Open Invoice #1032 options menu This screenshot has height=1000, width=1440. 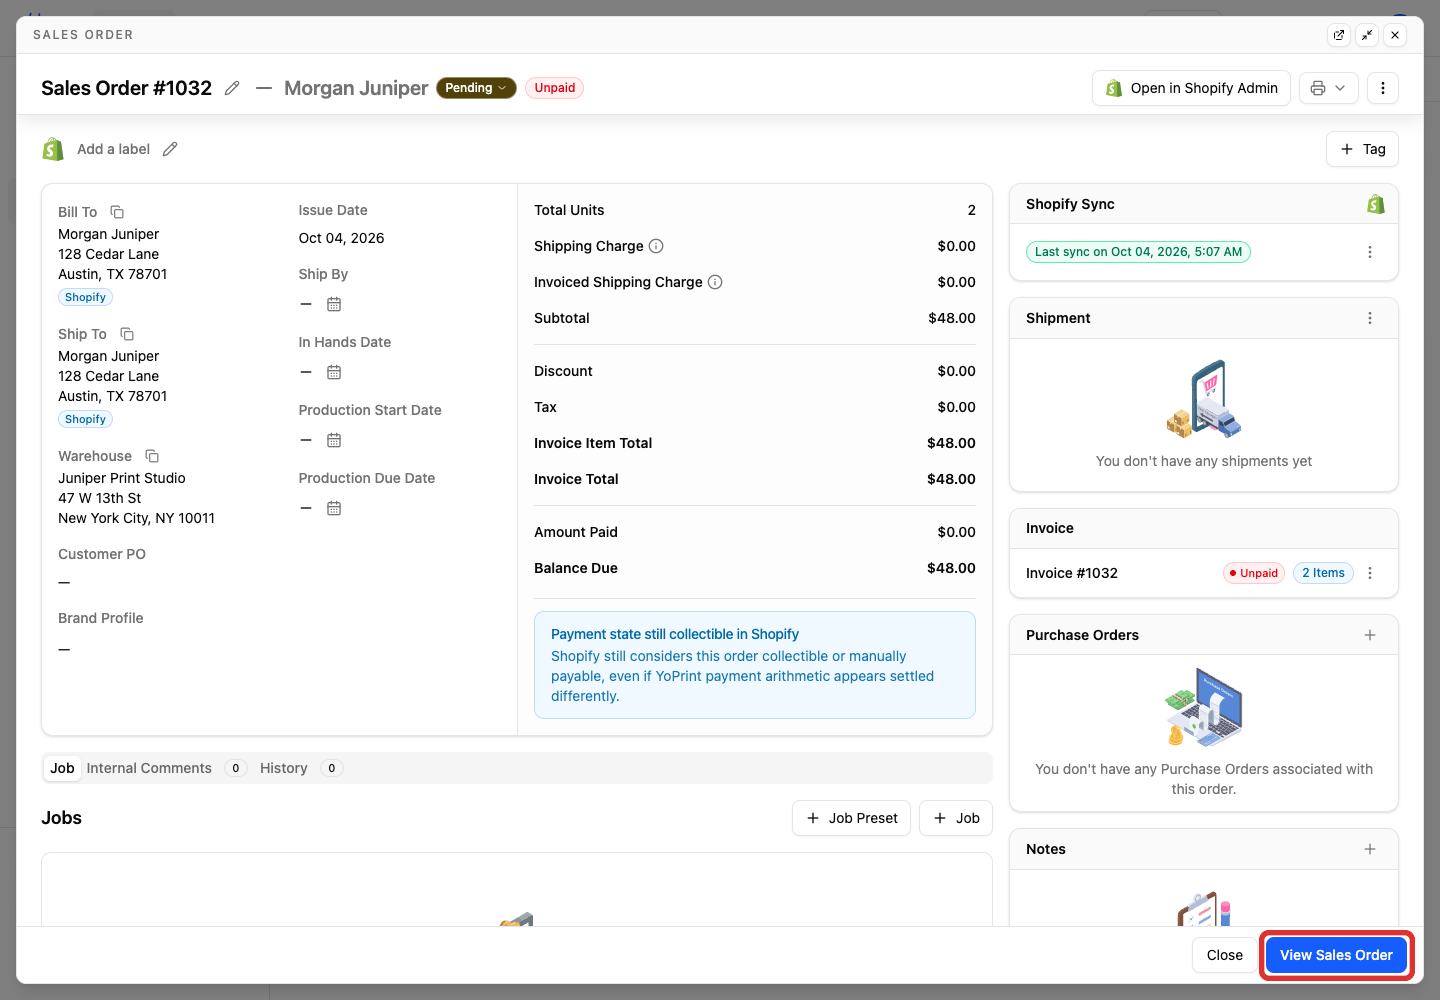pos(1370,573)
